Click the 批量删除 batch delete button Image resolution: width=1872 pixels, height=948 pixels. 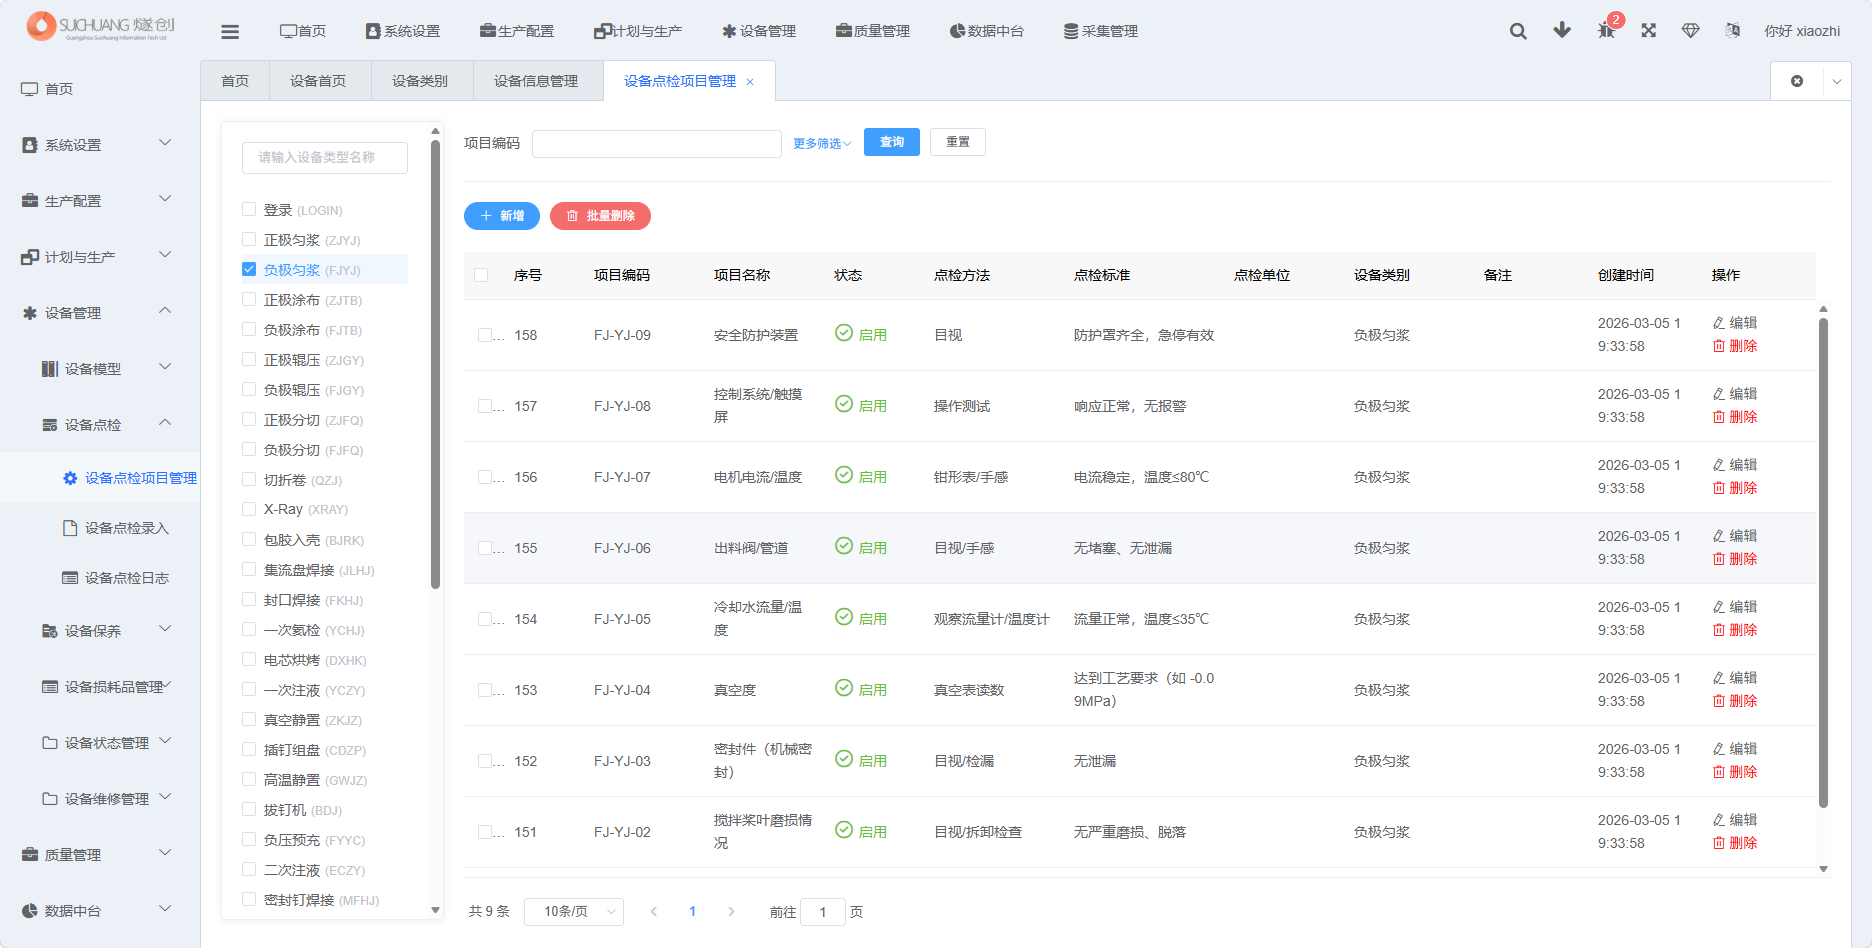[600, 216]
